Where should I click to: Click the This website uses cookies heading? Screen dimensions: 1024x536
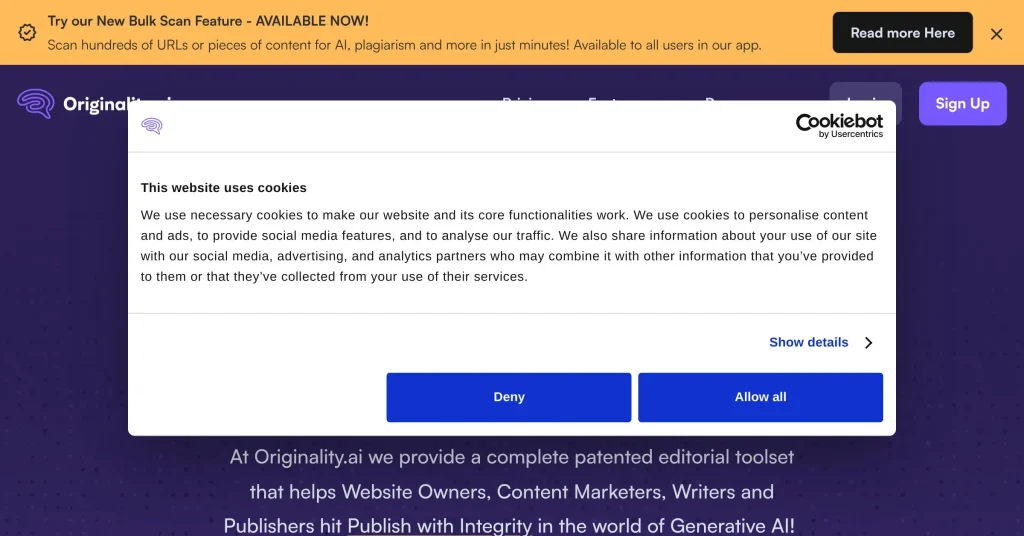click(x=224, y=187)
